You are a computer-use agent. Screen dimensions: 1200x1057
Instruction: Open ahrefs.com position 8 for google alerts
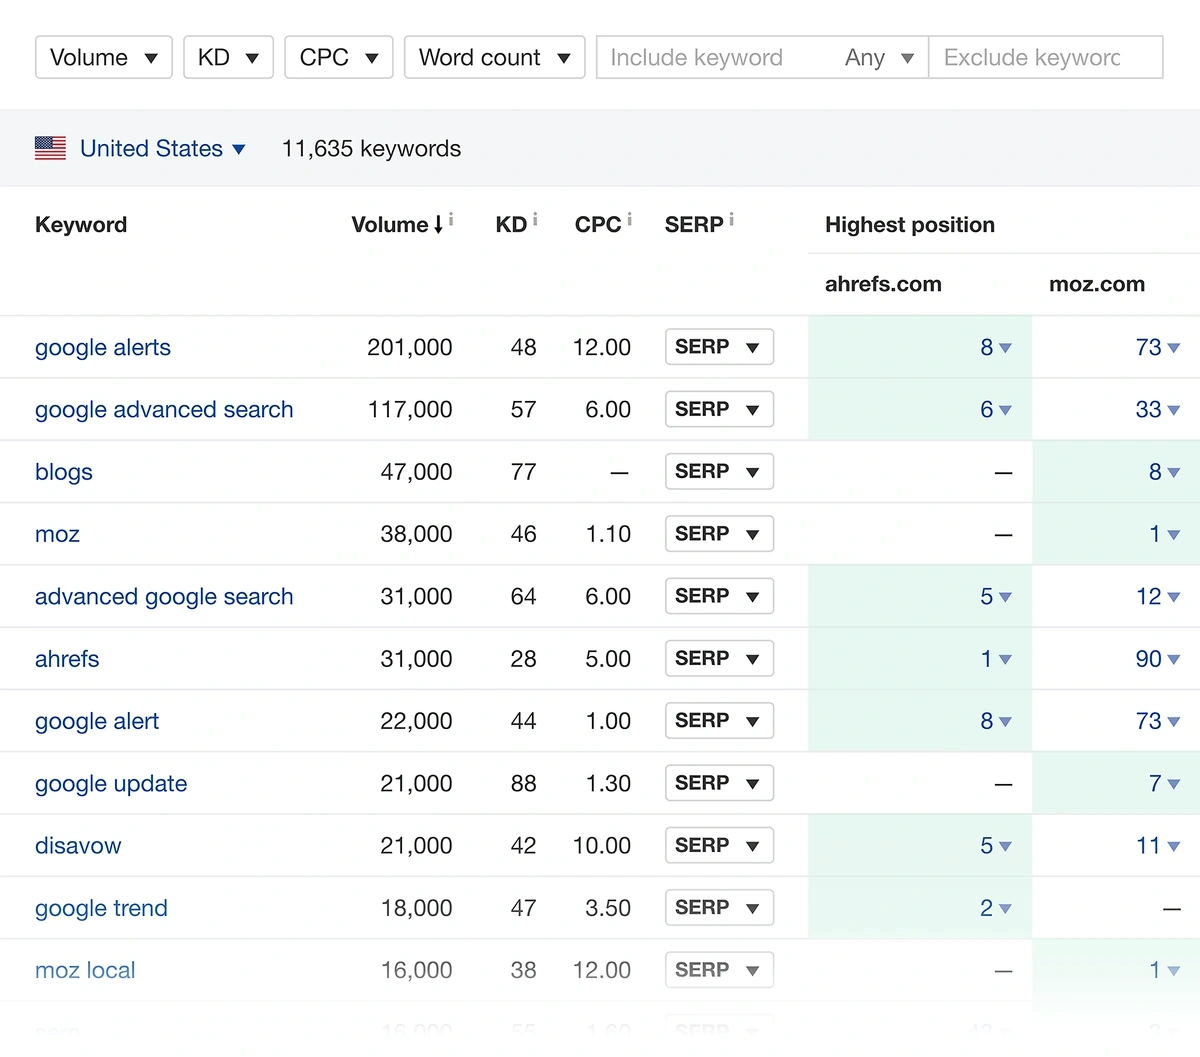point(996,347)
